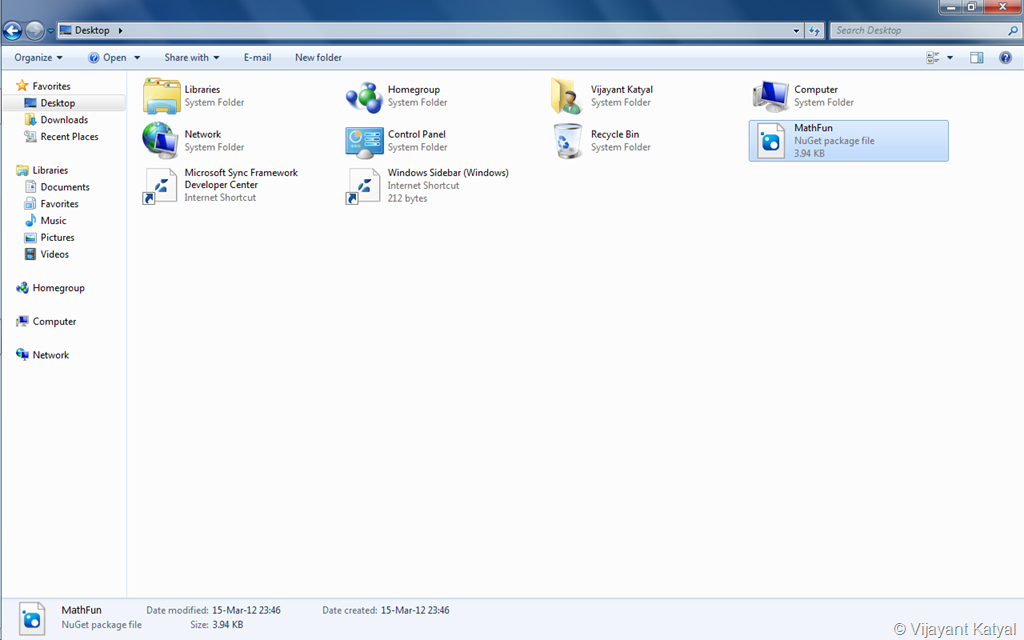Select the Computer system folder icon in file list
Screen dimensions: 1024x640
[x=771, y=96]
